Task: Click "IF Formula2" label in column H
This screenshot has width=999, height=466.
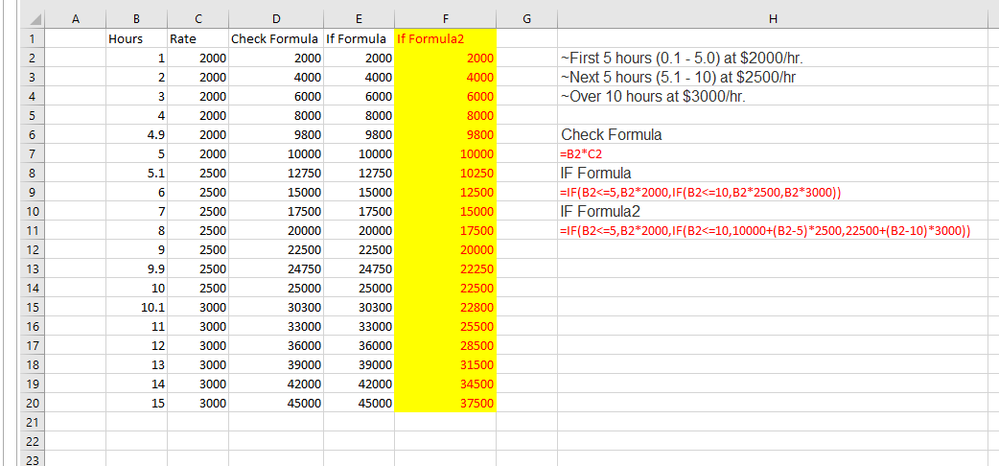Action: pos(600,211)
